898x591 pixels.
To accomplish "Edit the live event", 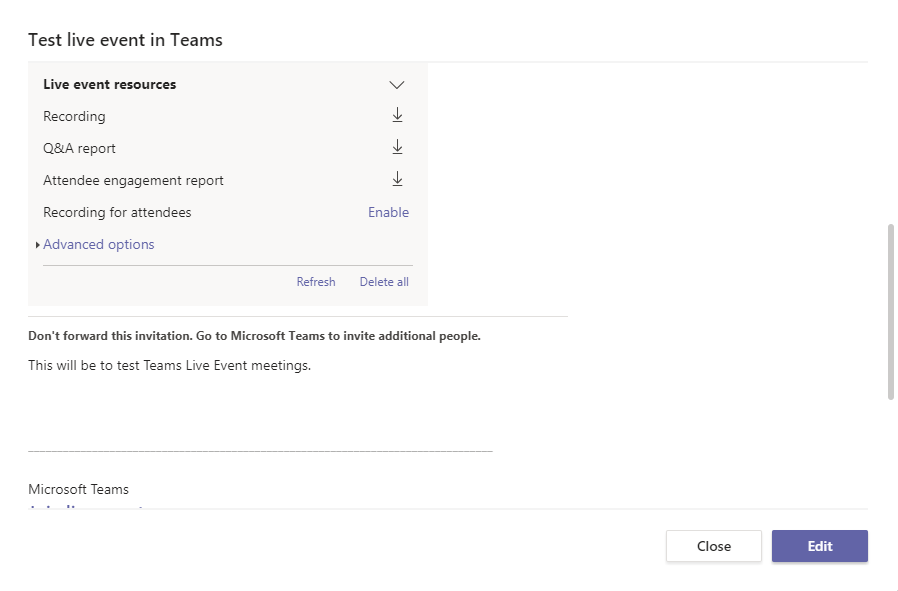I will (820, 546).
